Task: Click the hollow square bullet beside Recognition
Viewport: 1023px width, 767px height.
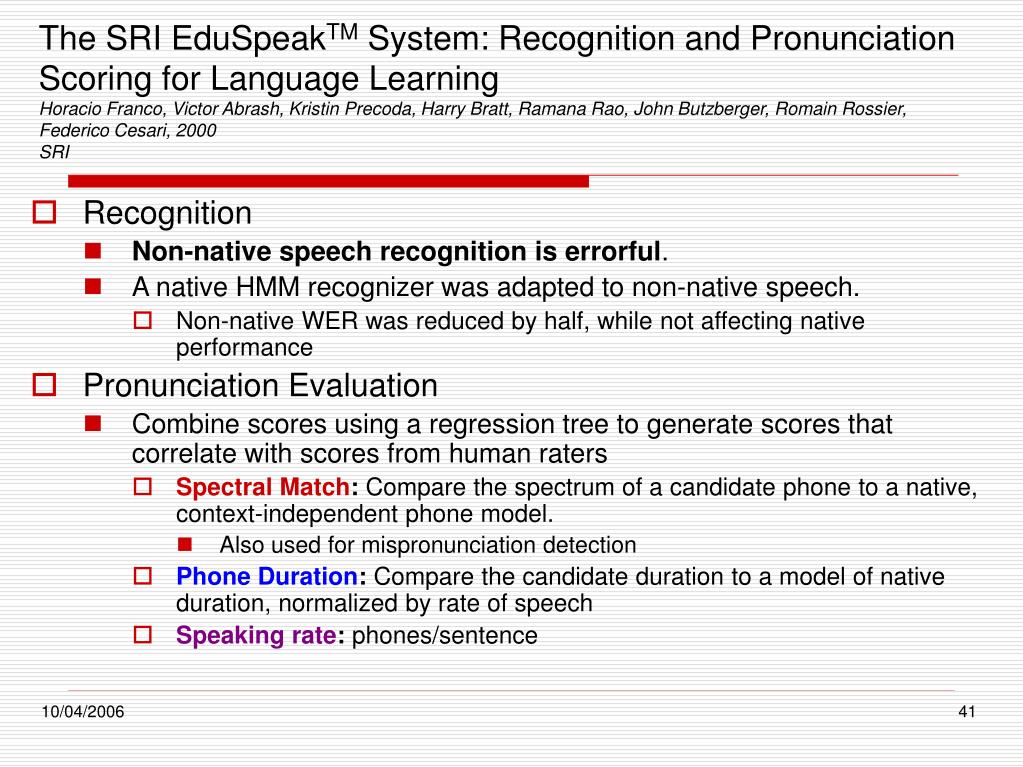Action: click(44, 212)
